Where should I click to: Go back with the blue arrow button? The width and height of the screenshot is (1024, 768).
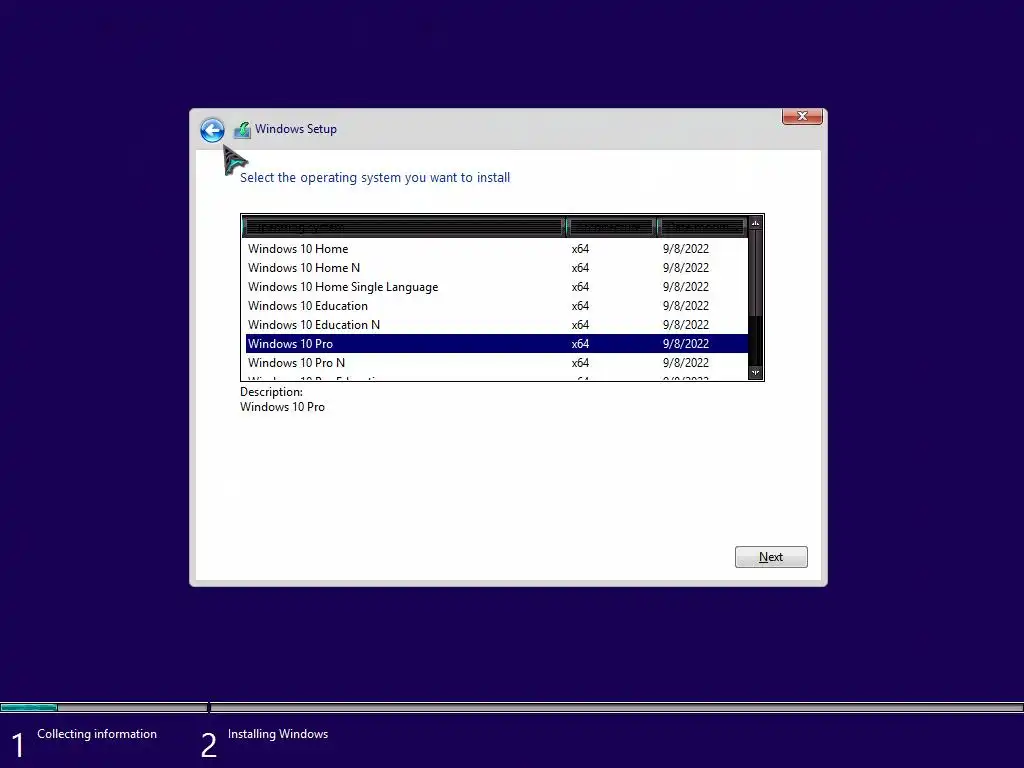pyautogui.click(x=212, y=130)
